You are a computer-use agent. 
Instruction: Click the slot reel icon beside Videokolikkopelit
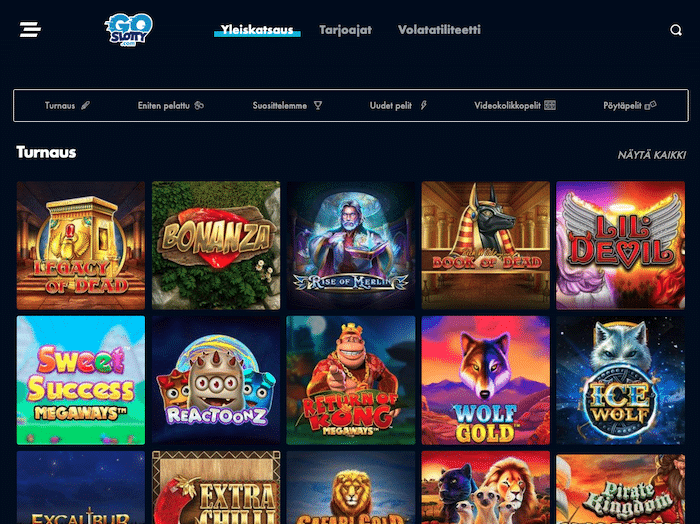[x=550, y=105]
